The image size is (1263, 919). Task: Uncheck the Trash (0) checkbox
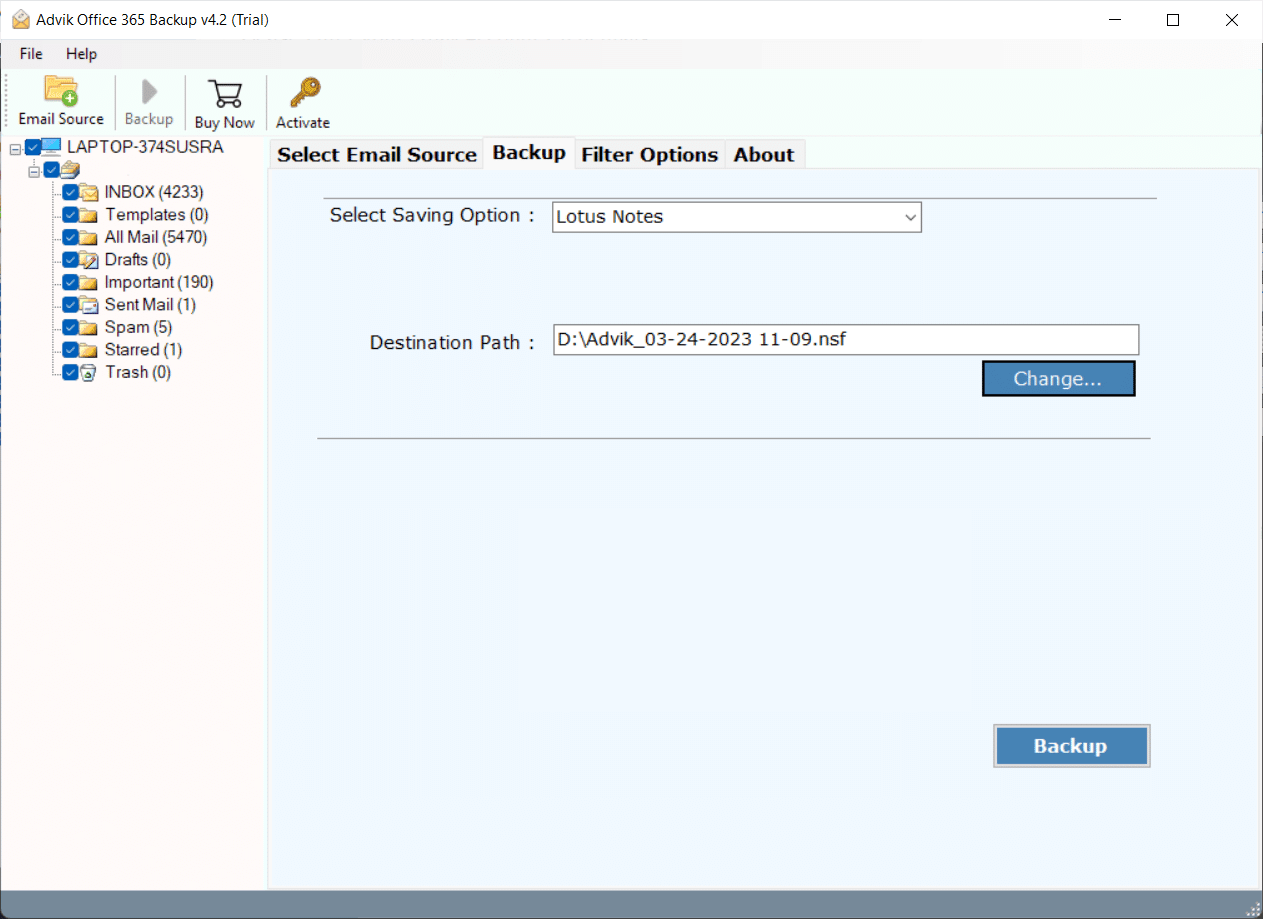point(70,372)
